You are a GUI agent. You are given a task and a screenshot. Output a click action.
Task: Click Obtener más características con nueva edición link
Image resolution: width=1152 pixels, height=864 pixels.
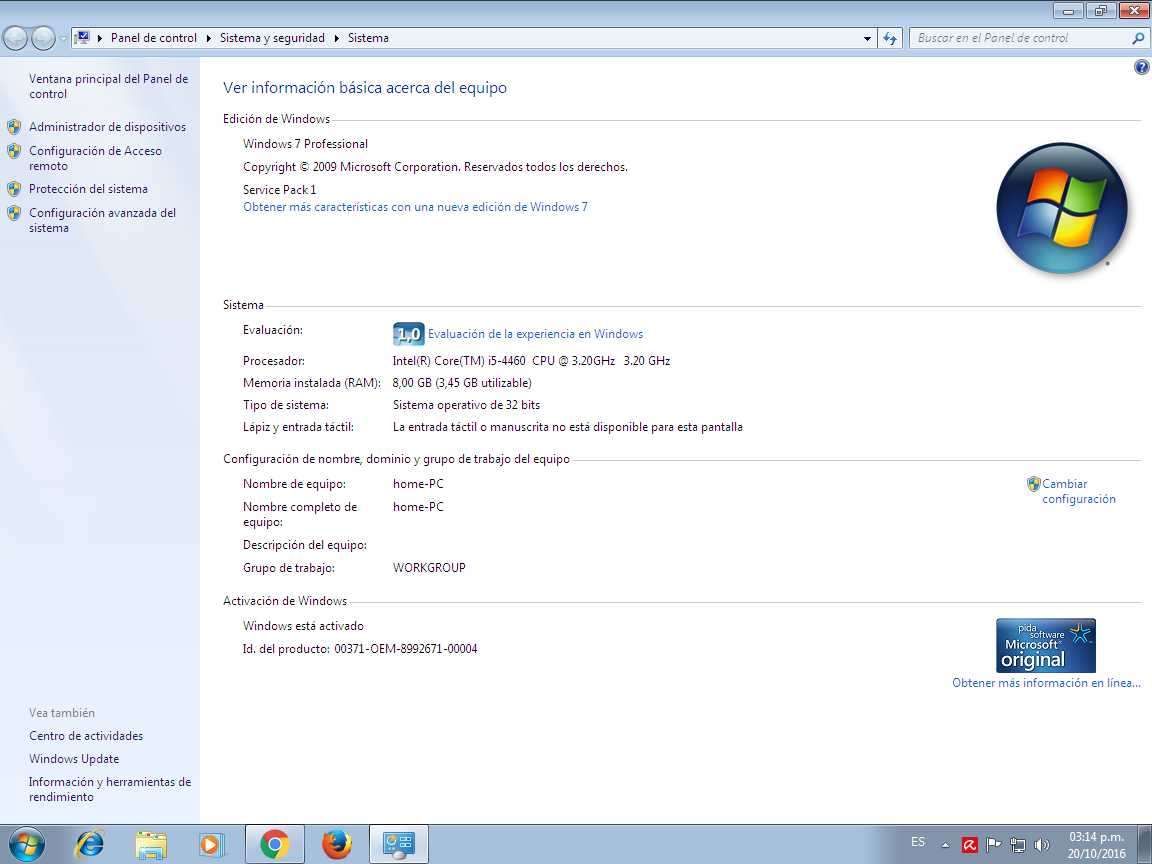pyautogui.click(x=415, y=207)
